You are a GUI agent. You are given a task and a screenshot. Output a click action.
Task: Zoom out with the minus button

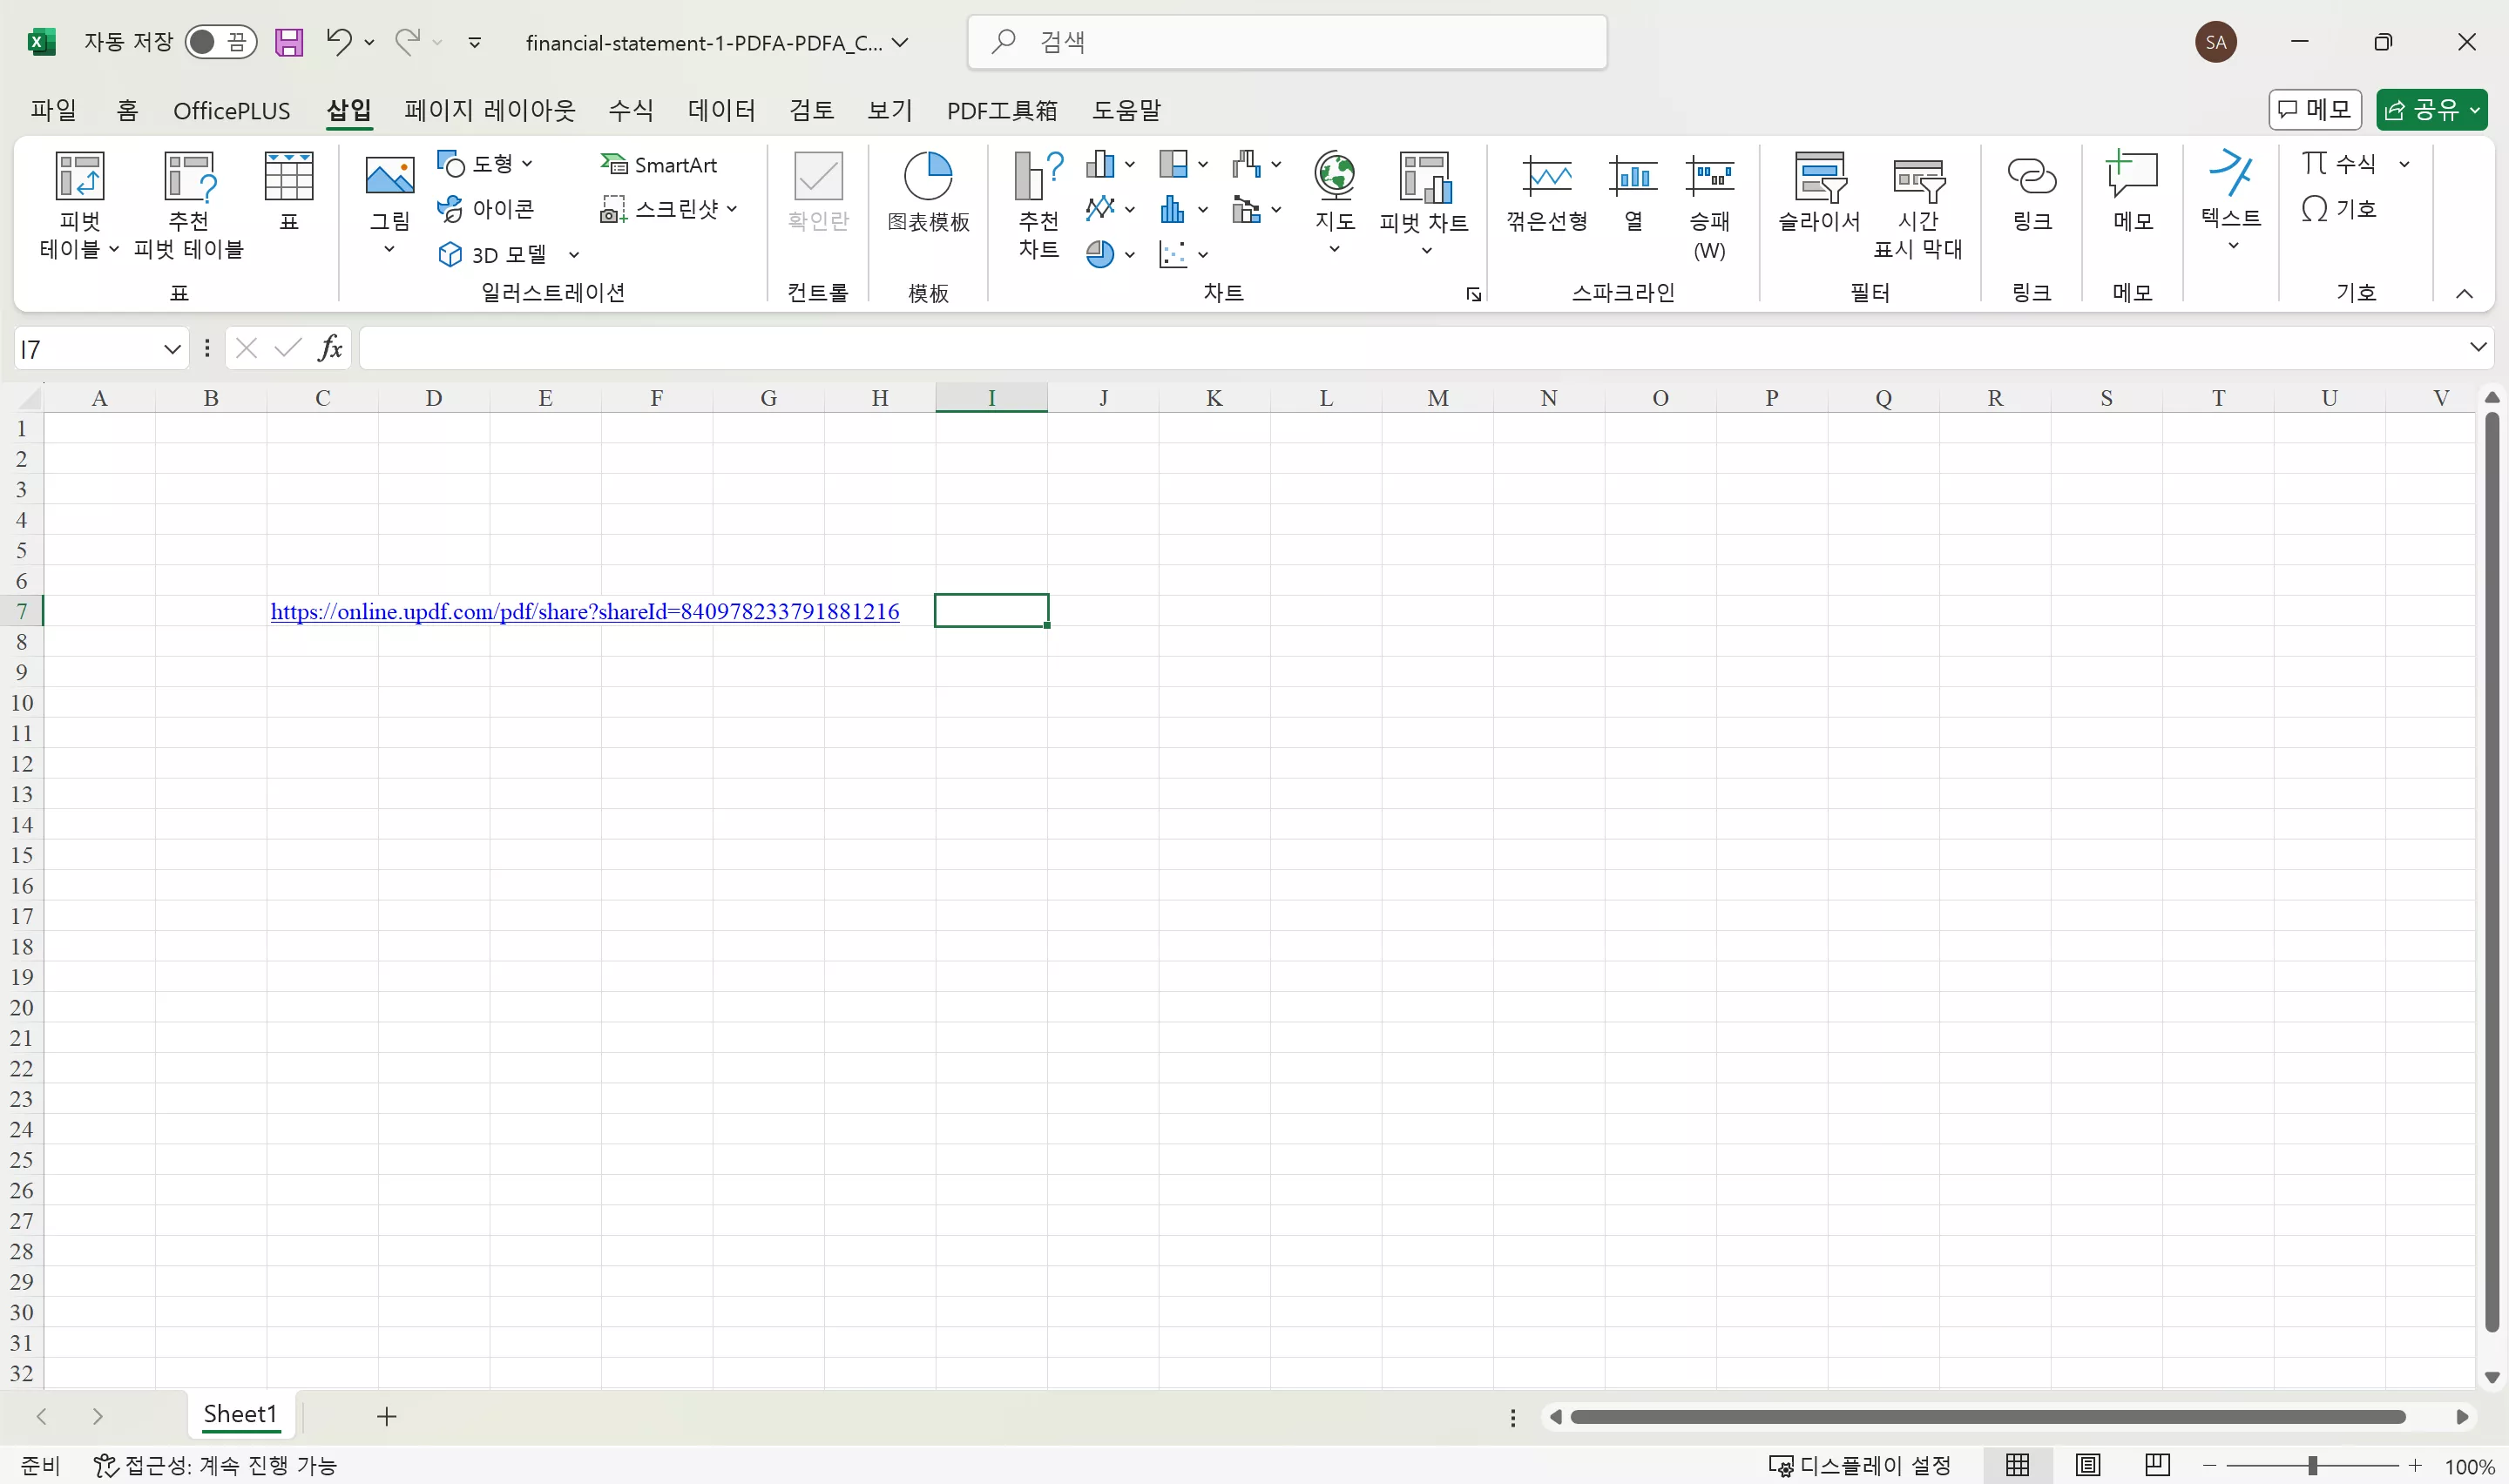point(2209,1466)
